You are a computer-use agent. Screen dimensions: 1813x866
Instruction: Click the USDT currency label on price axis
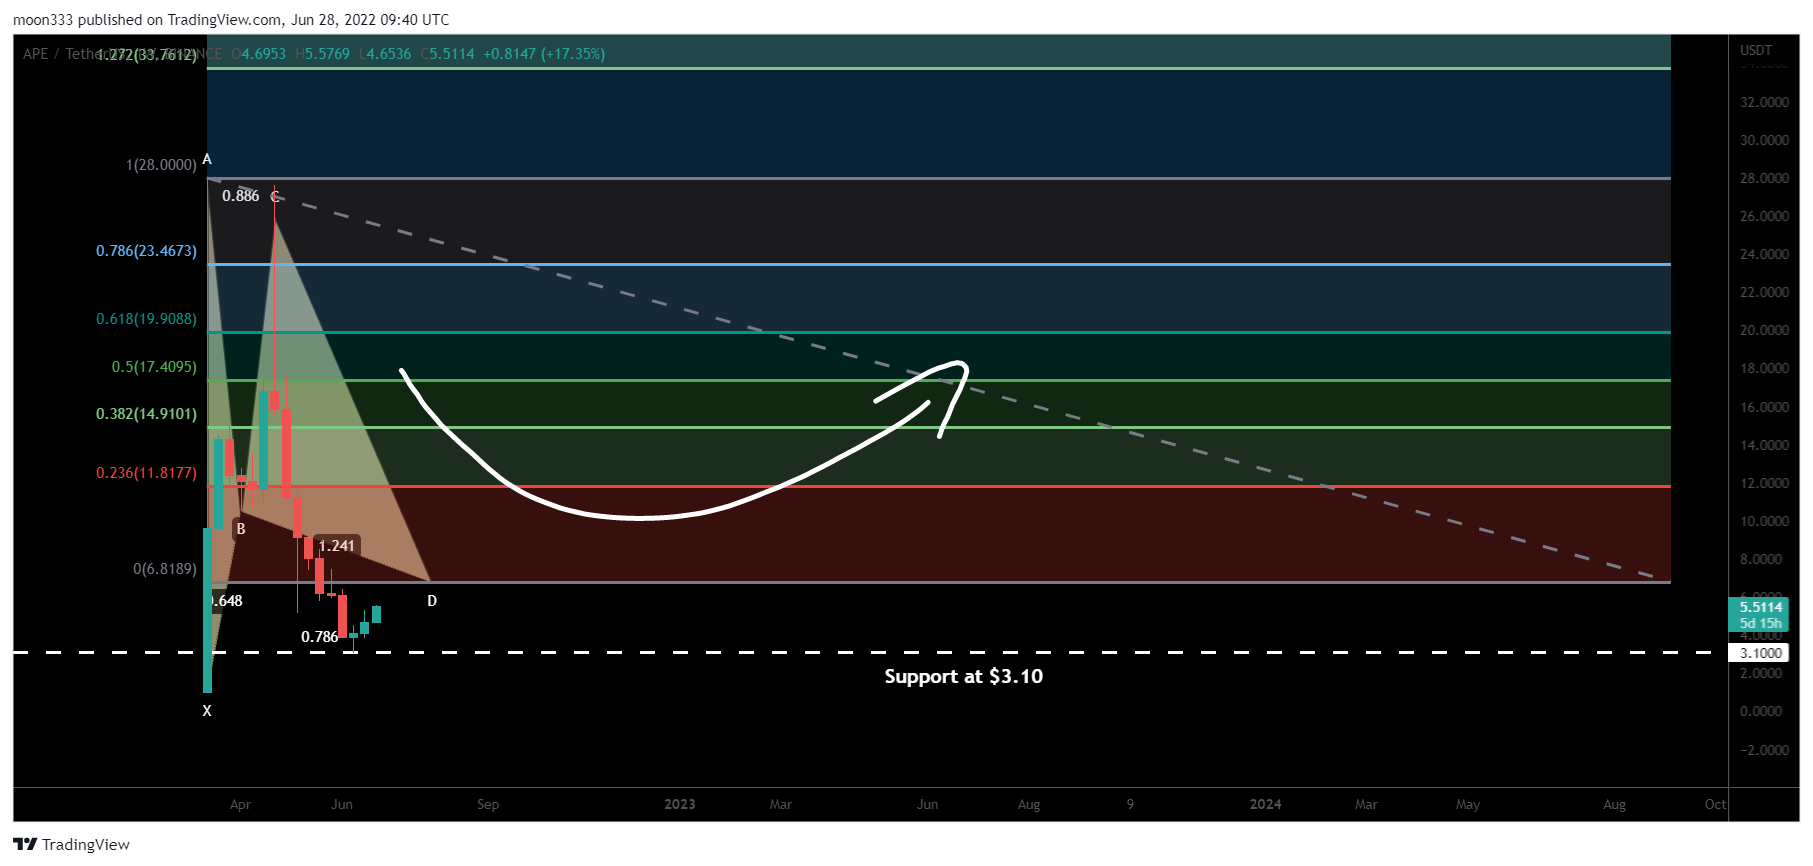pyautogui.click(x=1756, y=50)
